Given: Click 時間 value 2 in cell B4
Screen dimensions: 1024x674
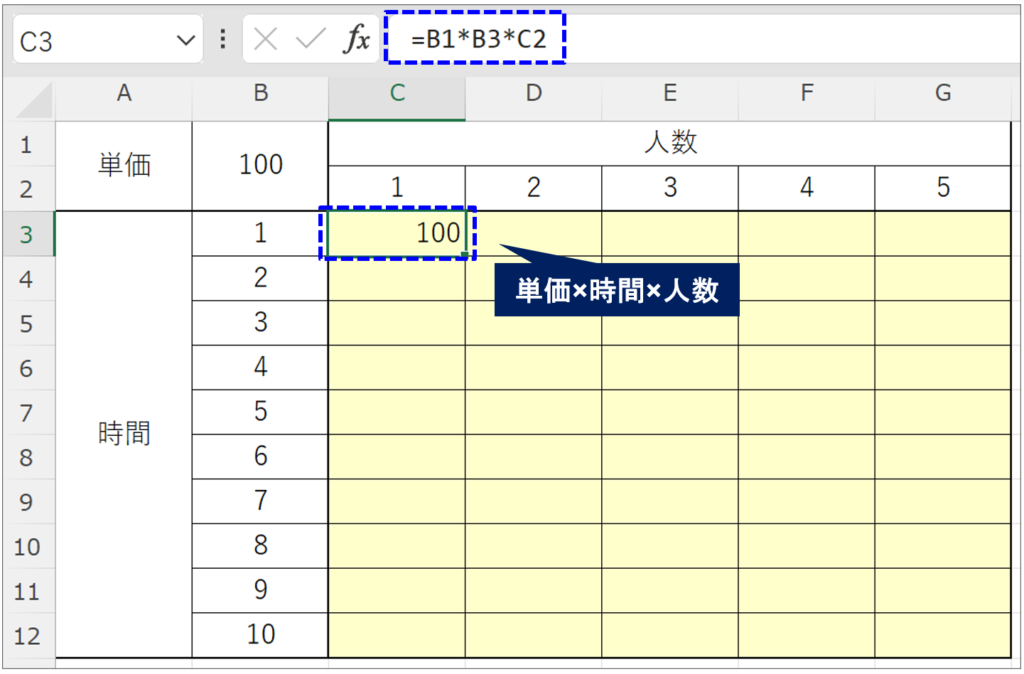Looking at the screenshot, I should pyautogui.click(x=261, y=278).
